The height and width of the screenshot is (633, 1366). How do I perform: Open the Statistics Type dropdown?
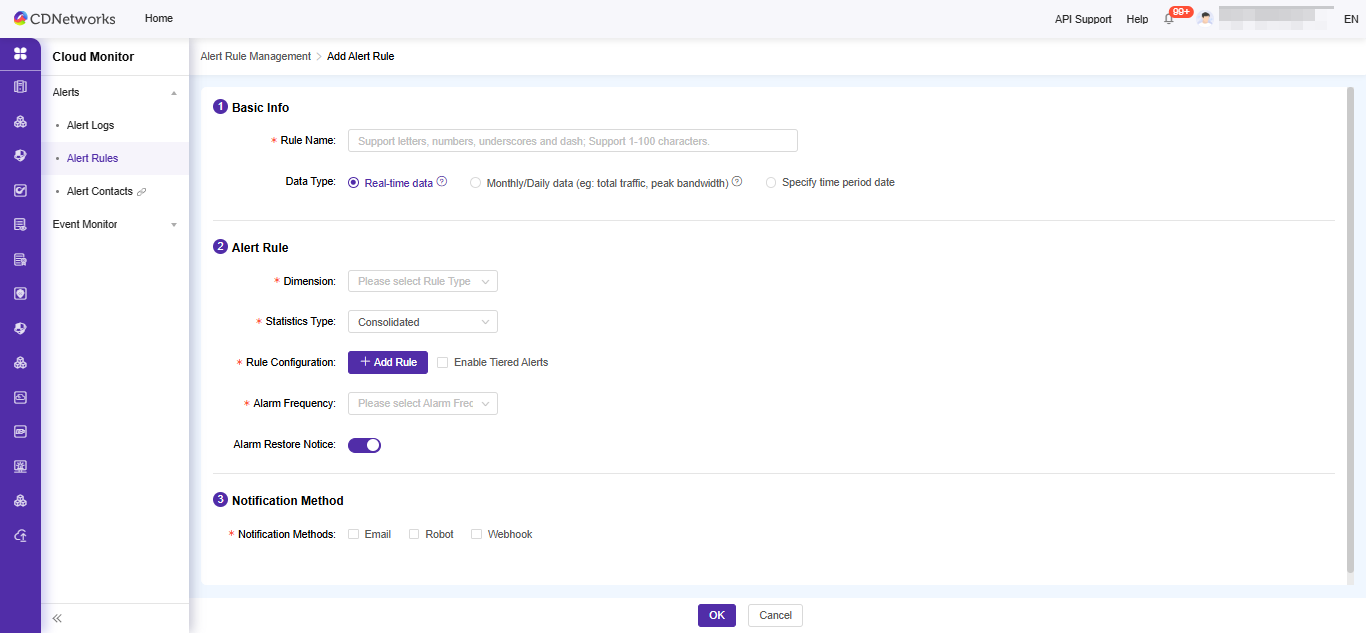pos(422,322)
